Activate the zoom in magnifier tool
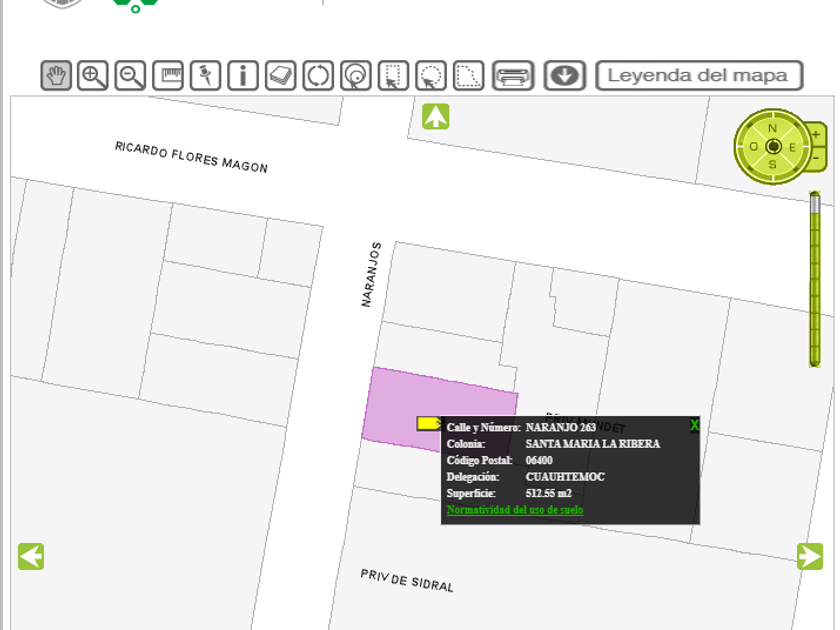The width and height of the screenshot is (840, 630). coord(93,76)
